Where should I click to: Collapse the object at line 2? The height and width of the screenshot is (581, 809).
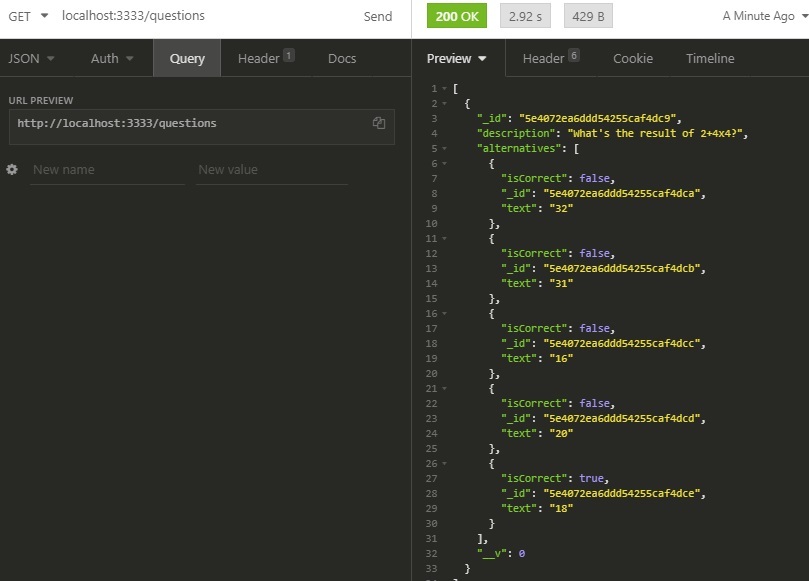444,104
